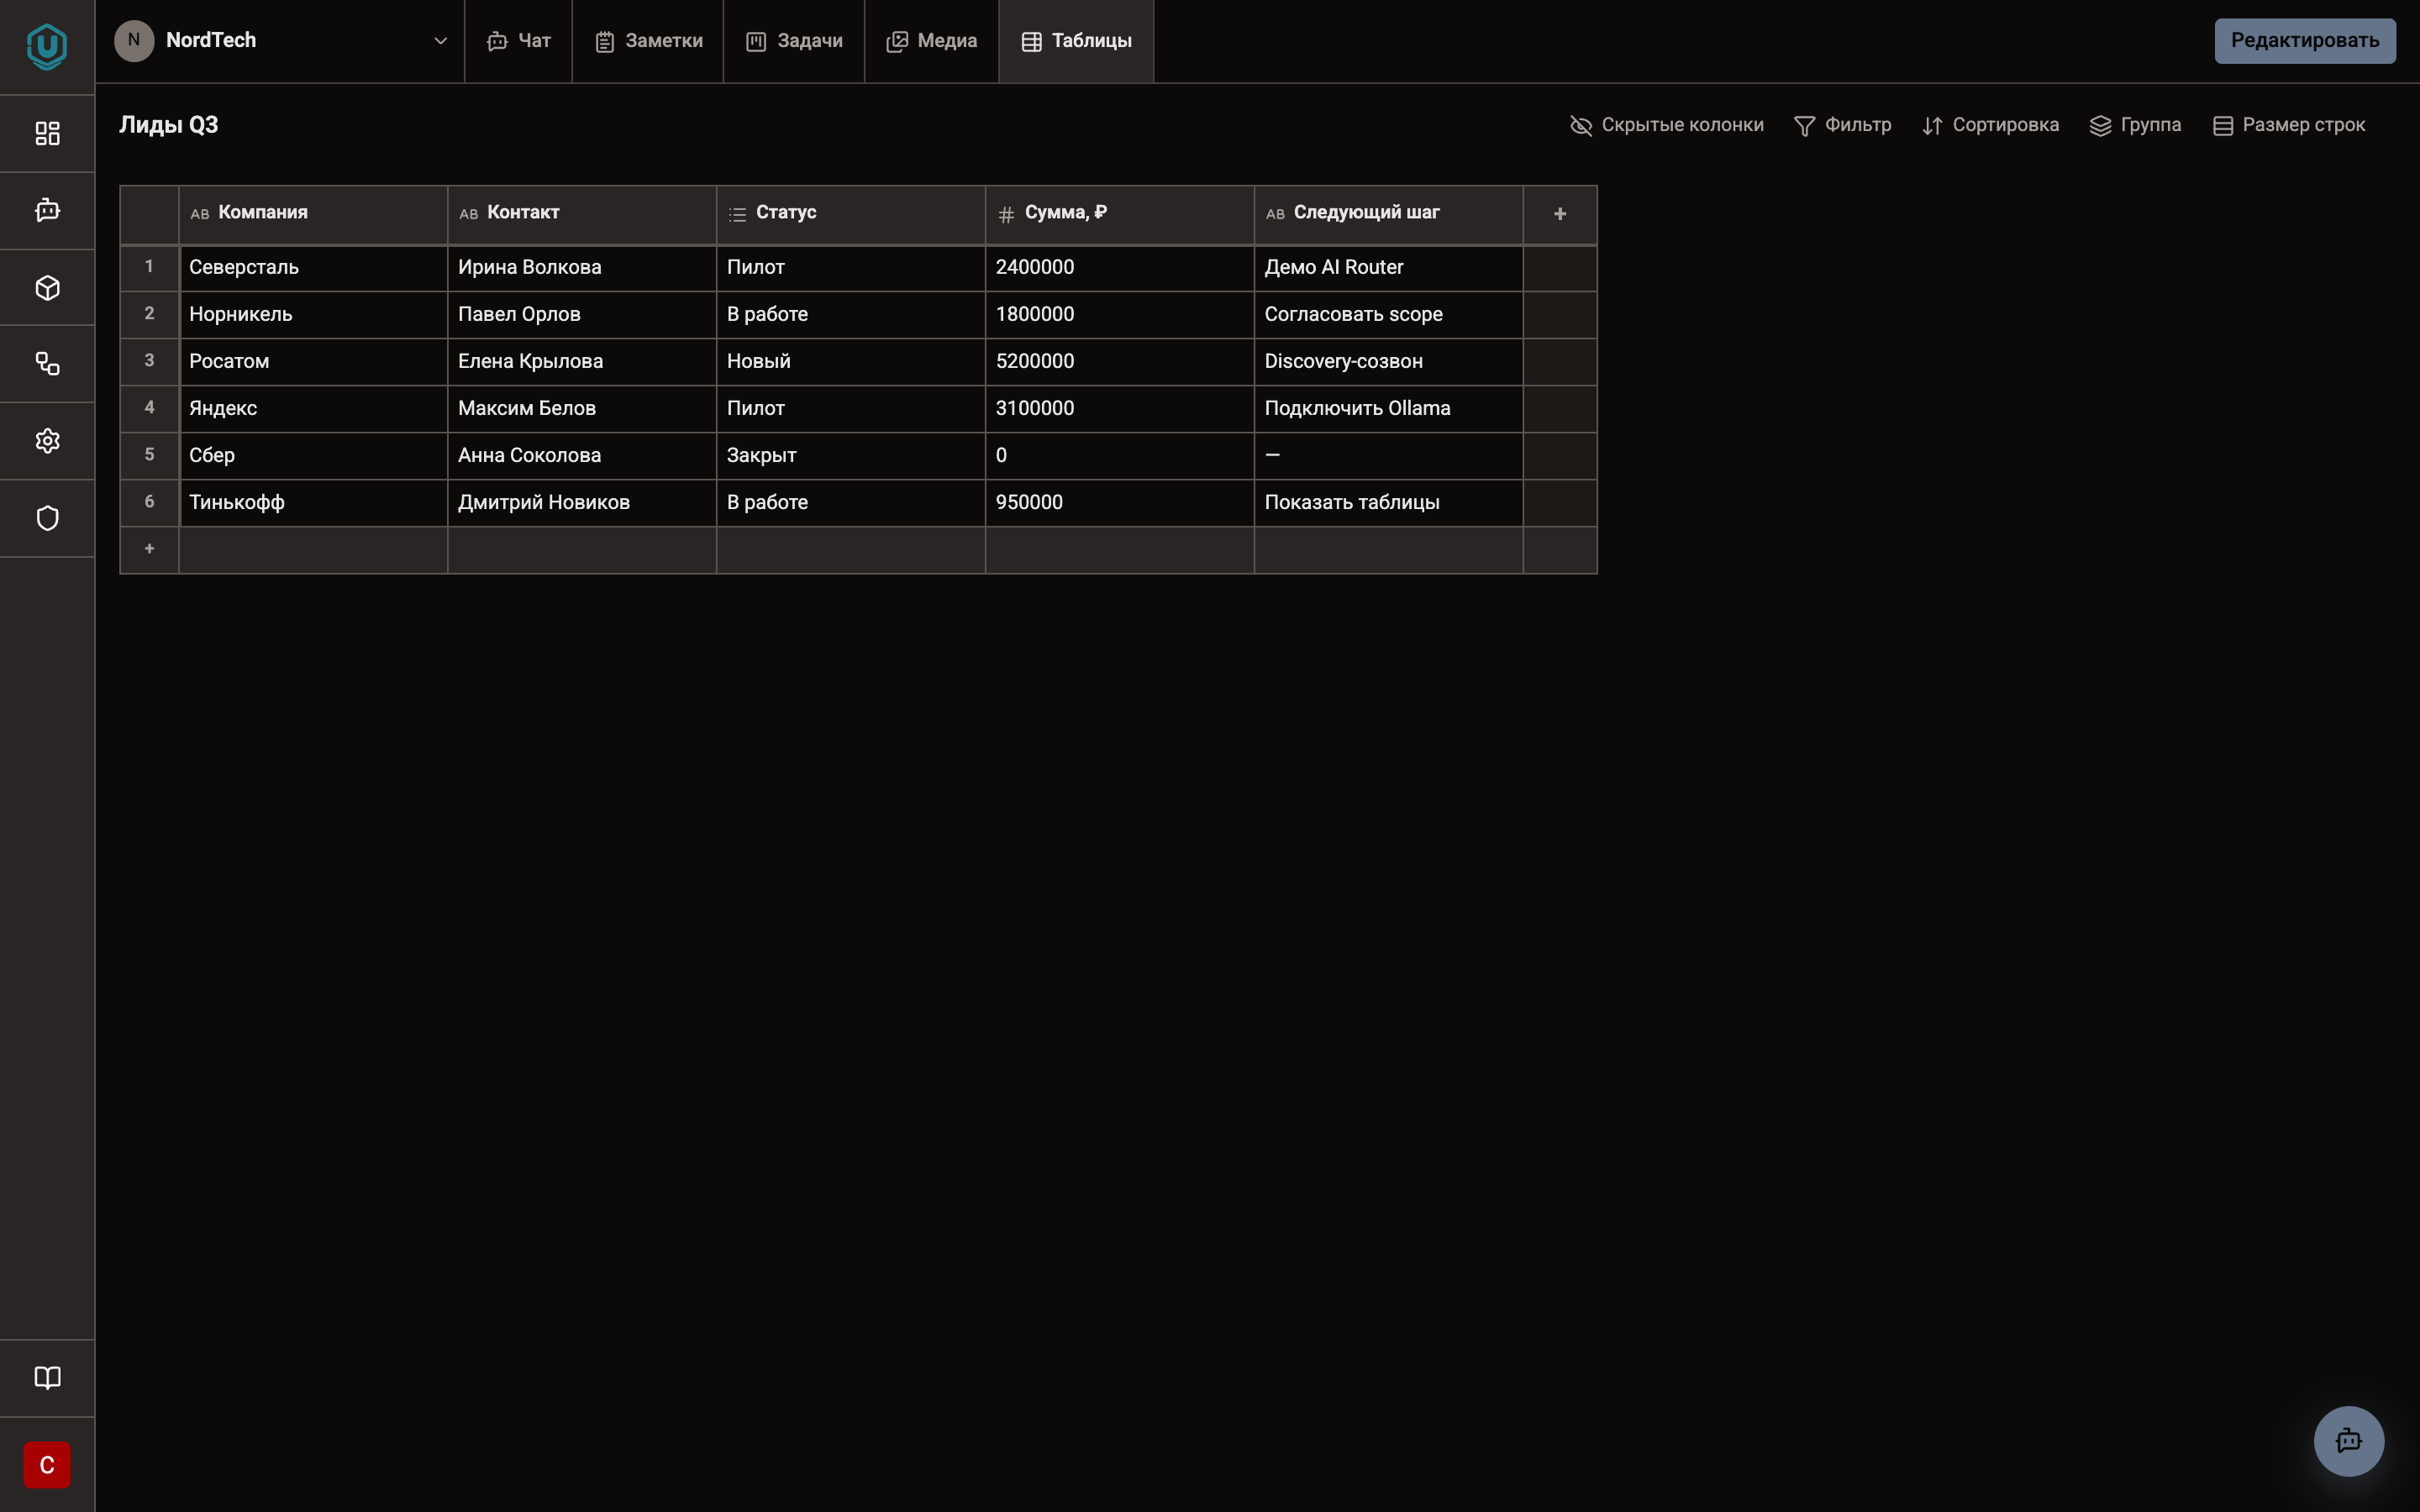Select the Таблицы tab
This screenshot has width=2420, height=1512.
[1076, 41]
